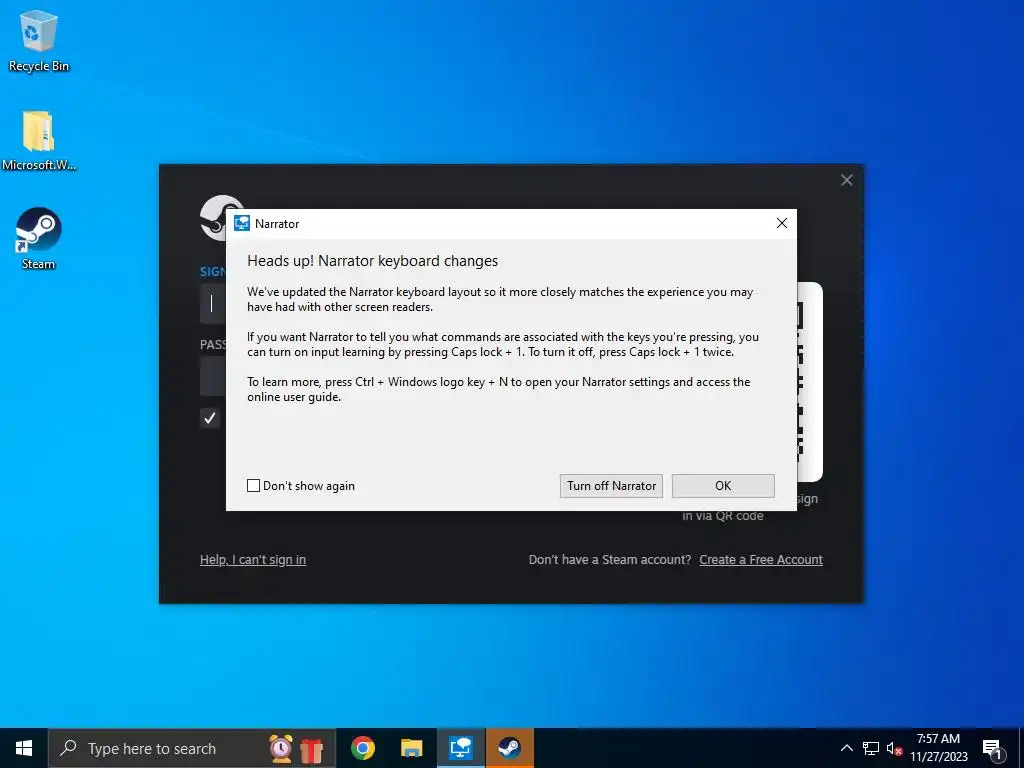Click the taskbar search box

click(191, 748)
